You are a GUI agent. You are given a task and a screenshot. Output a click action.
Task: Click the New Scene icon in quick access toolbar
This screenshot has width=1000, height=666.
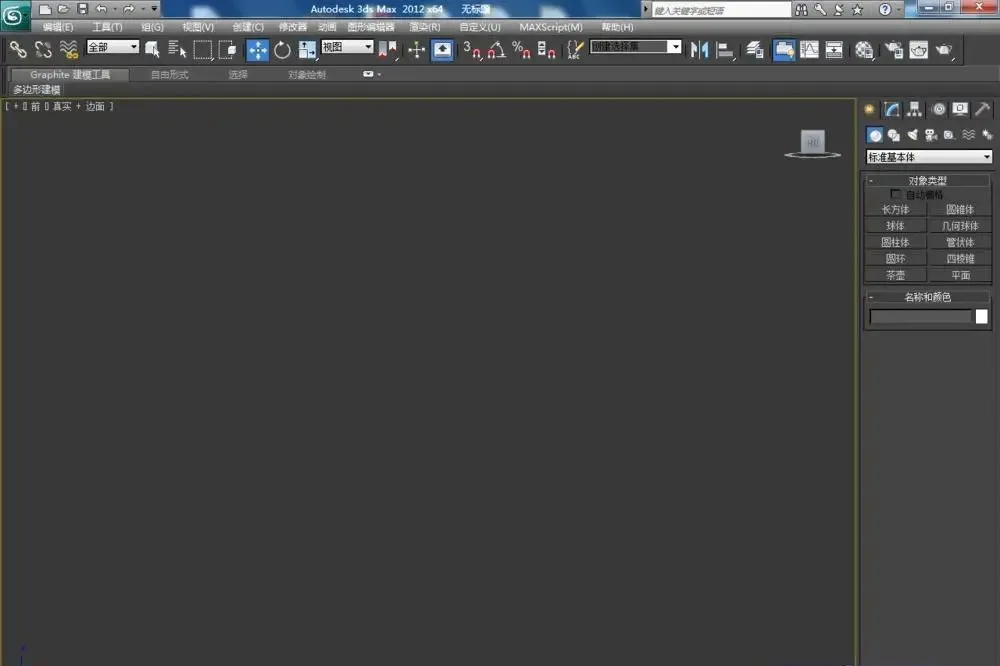(x=45, y=9)
